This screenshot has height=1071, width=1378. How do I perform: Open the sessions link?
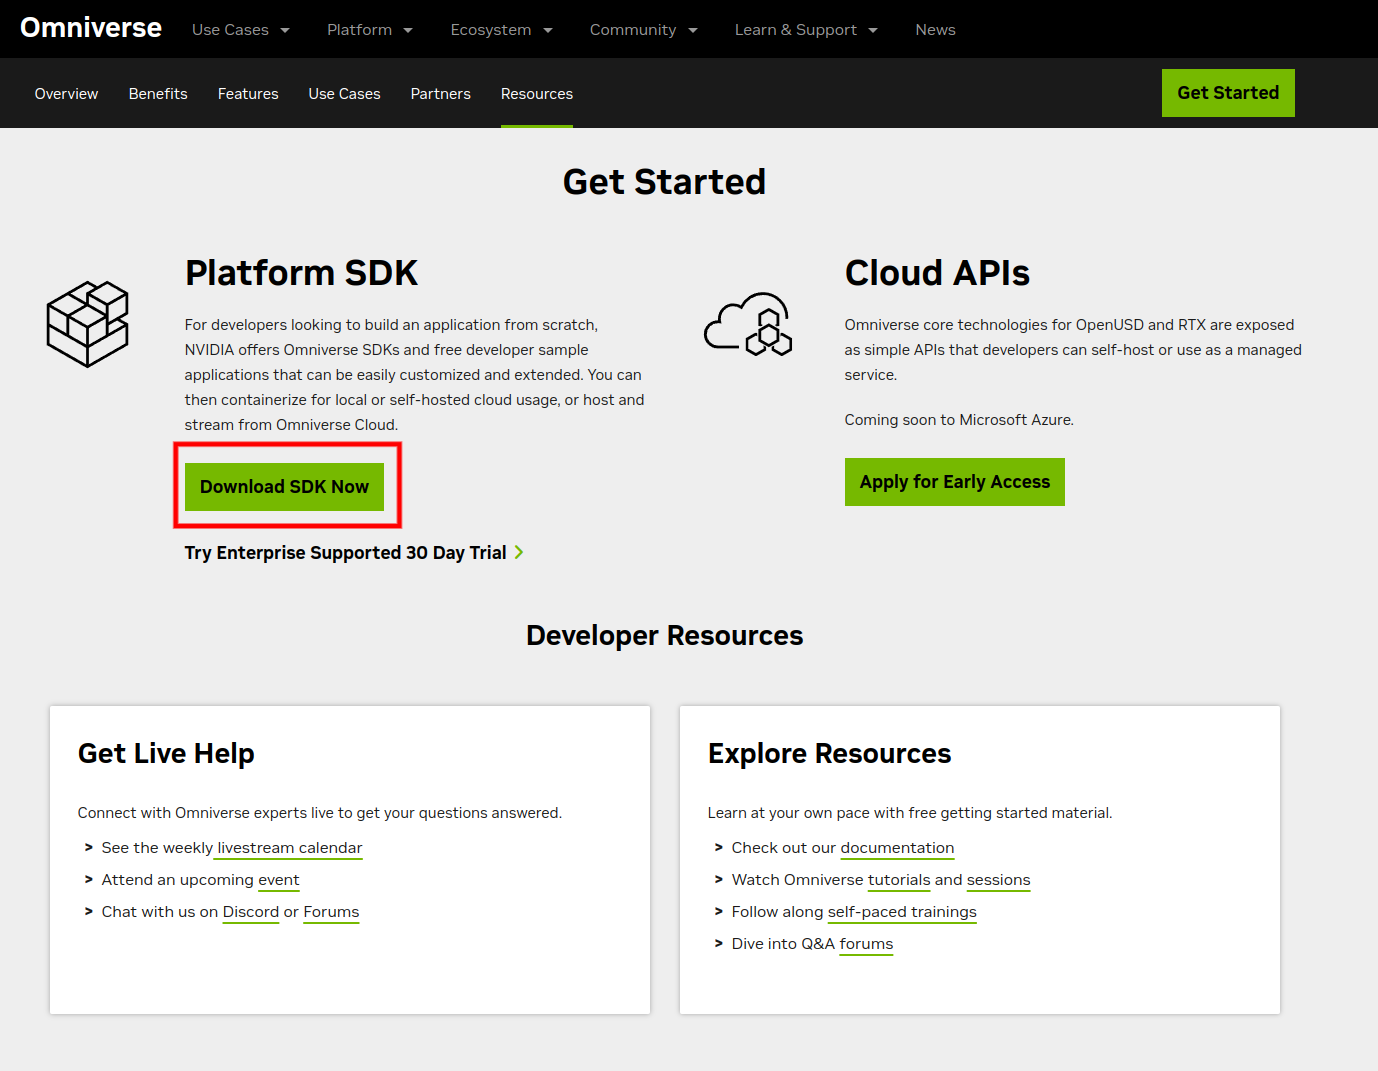pyautogui.click(x=998, y=880)
